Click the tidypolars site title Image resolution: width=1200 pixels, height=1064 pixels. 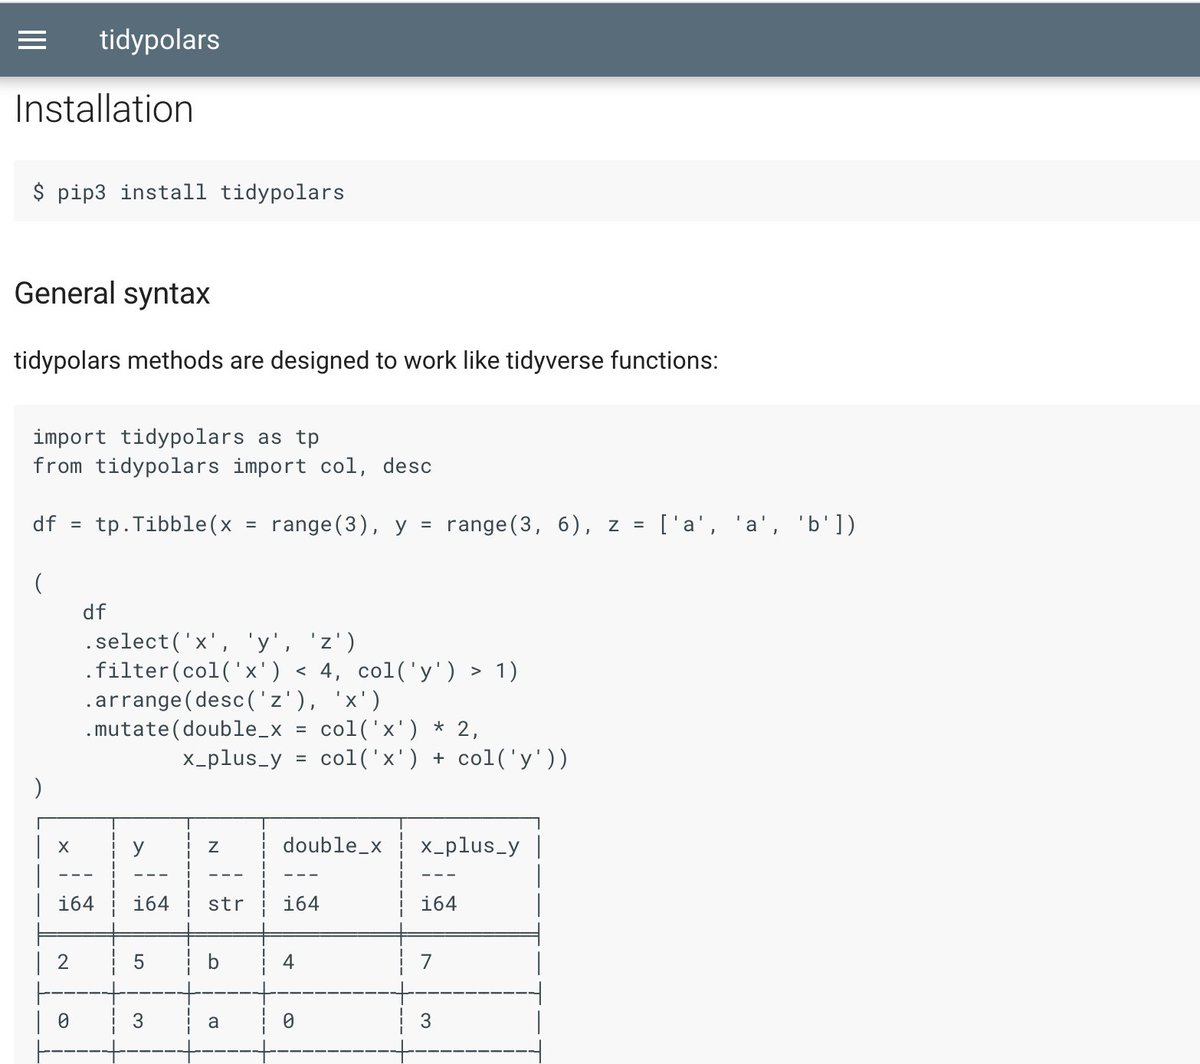pyautogui.click(x=159, y=40)
